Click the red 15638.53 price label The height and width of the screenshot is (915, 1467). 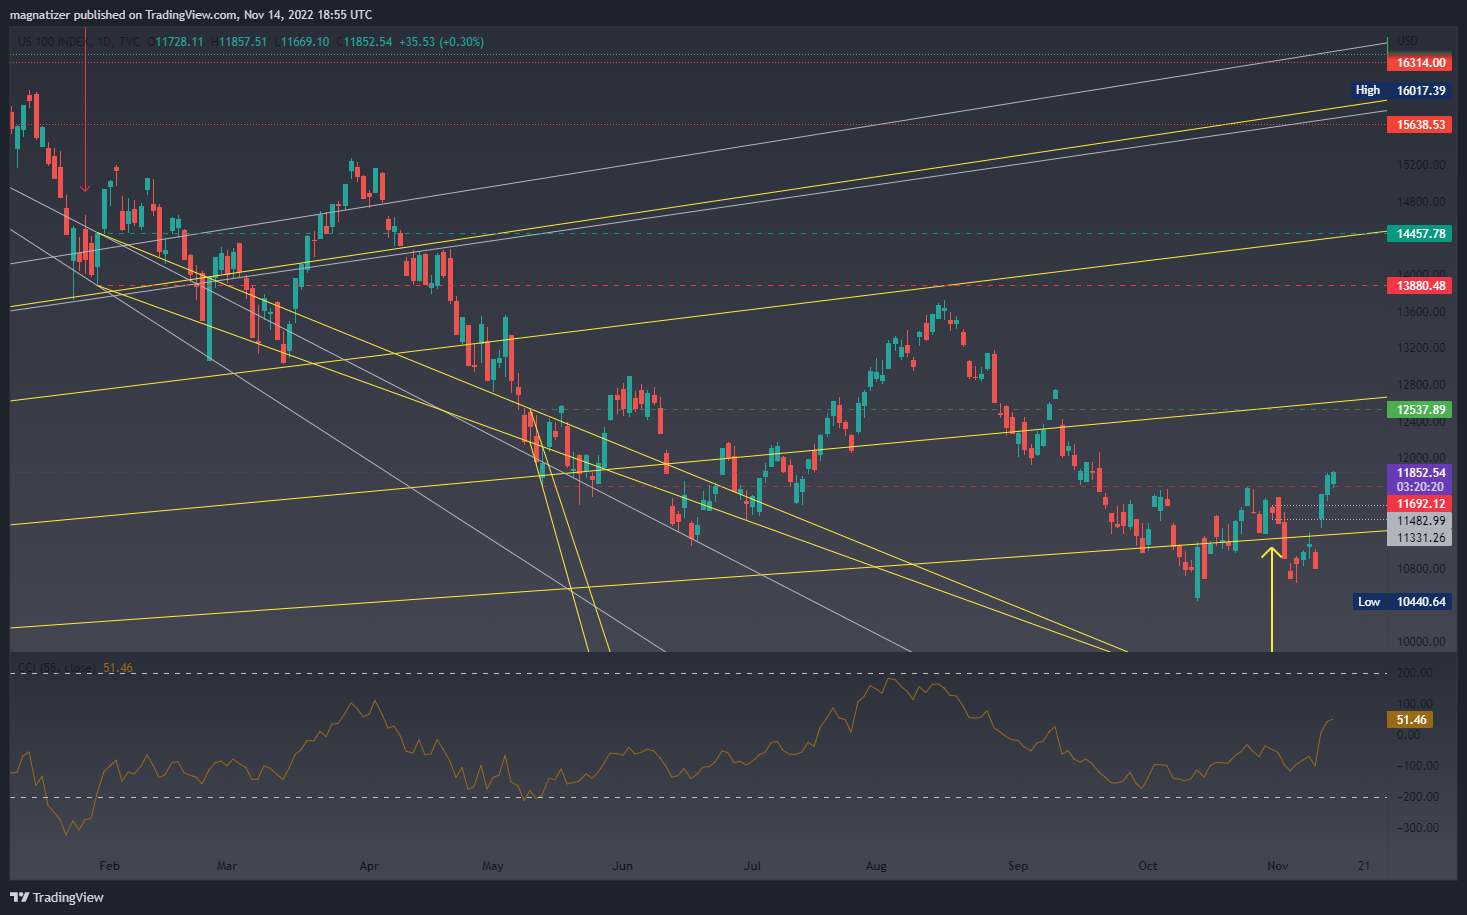[1420, 125]
